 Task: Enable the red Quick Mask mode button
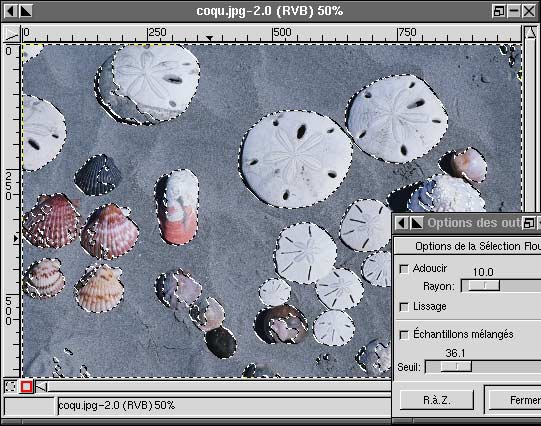pos(27,386)
